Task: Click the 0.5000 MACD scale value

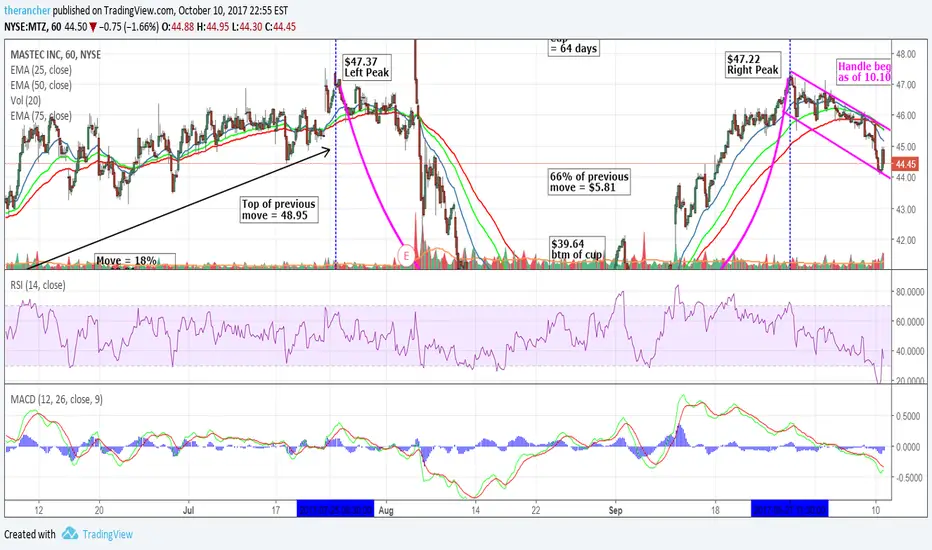Action: coord(908,416)
